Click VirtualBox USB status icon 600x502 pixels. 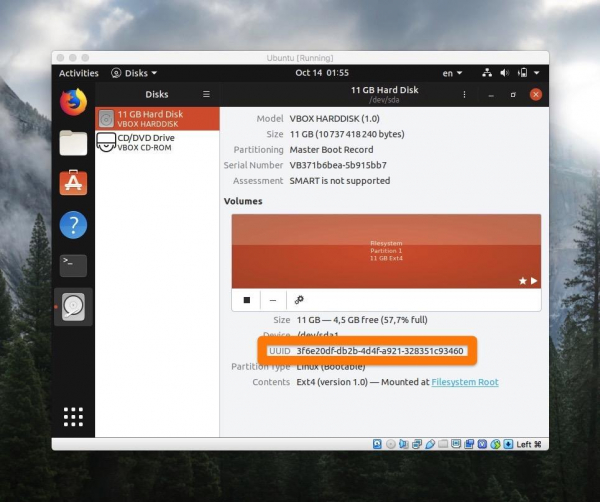[x=430, y=444]
